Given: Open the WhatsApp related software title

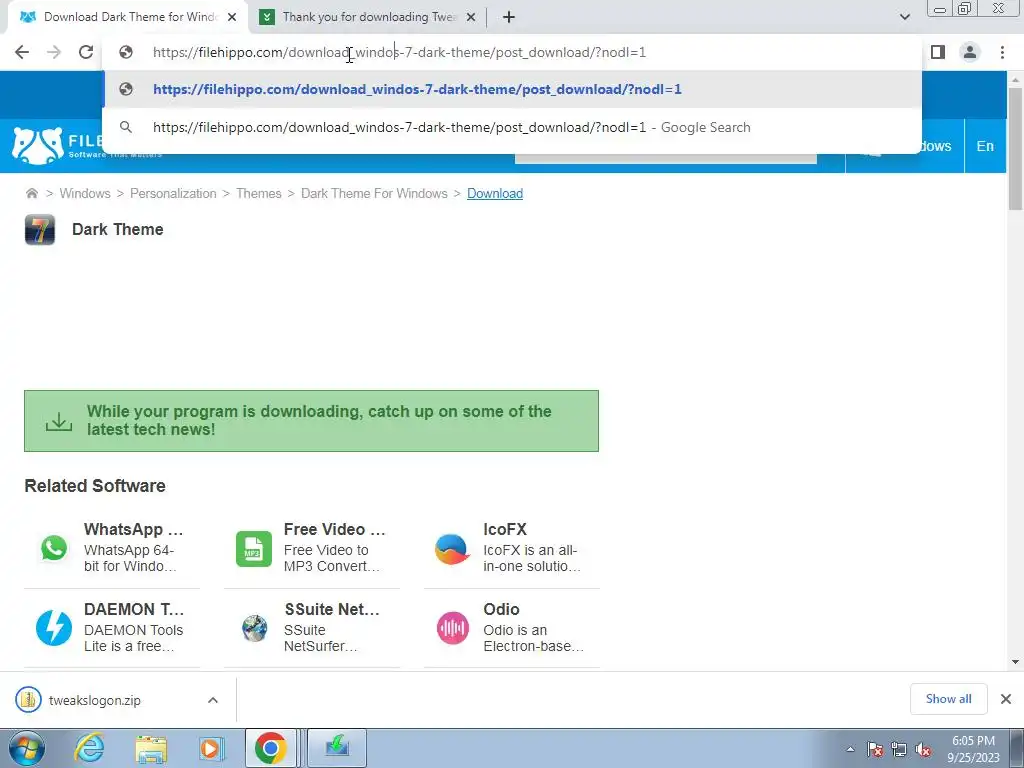Looking at the screenshot, I should (x=133, y=529).
